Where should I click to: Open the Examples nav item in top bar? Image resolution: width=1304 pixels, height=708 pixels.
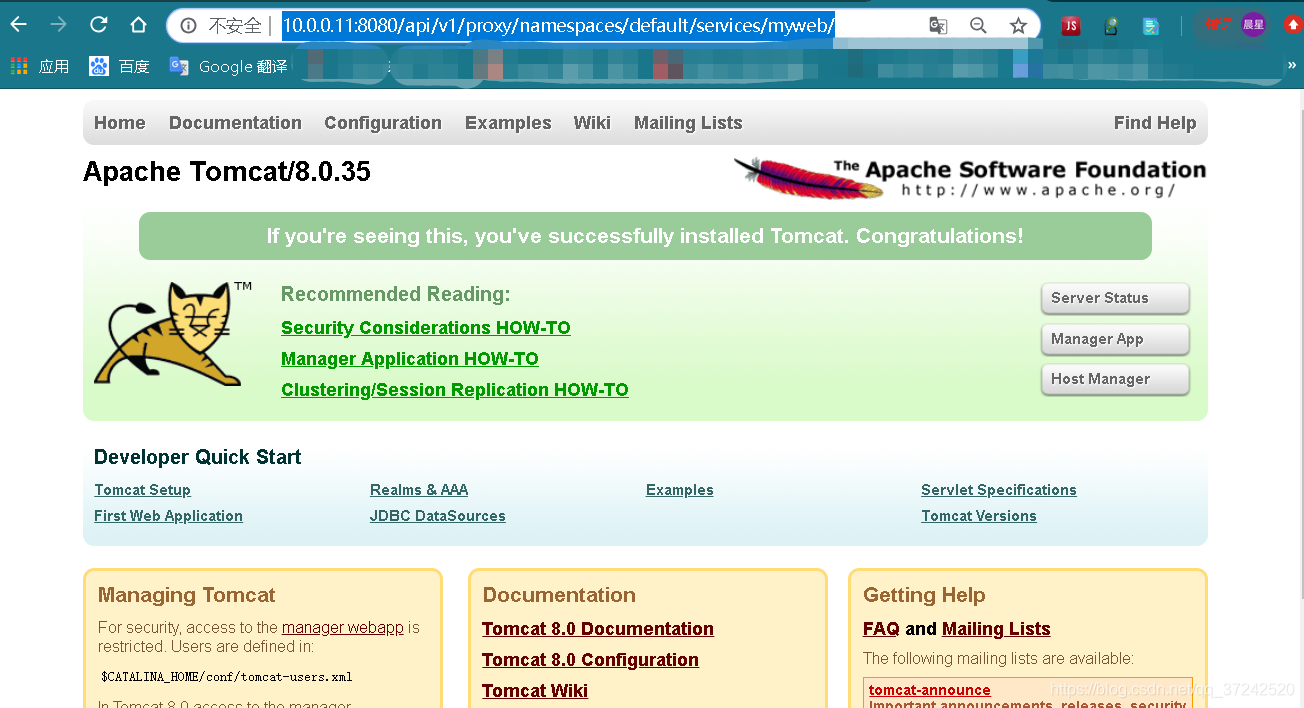pos(508,123)
